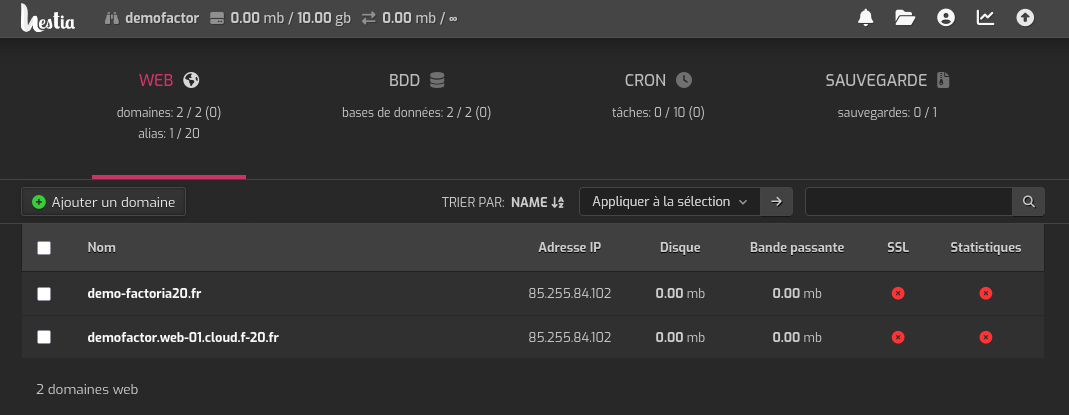Viewport: 1069px width, 415px height.
Task: Open the file manager folder icon
Action: point(905,18)
